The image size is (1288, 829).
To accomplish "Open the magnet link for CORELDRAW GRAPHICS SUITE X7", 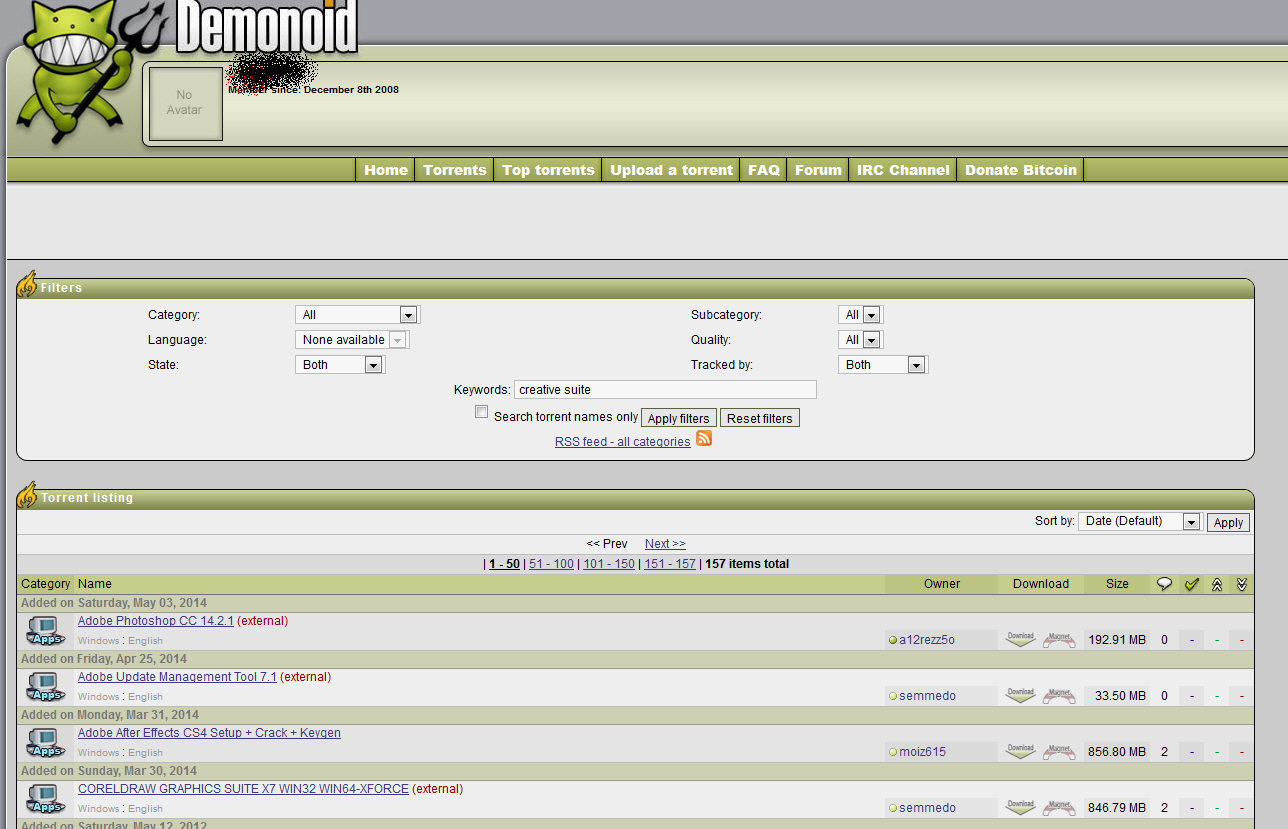I will [x=1059, y=807].
